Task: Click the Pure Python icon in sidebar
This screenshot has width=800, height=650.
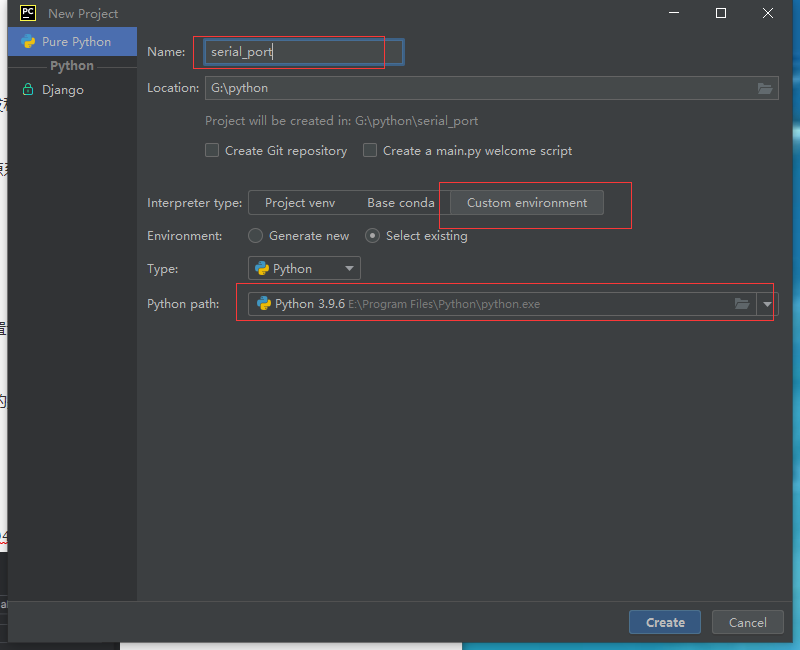Action: point(28,42)
